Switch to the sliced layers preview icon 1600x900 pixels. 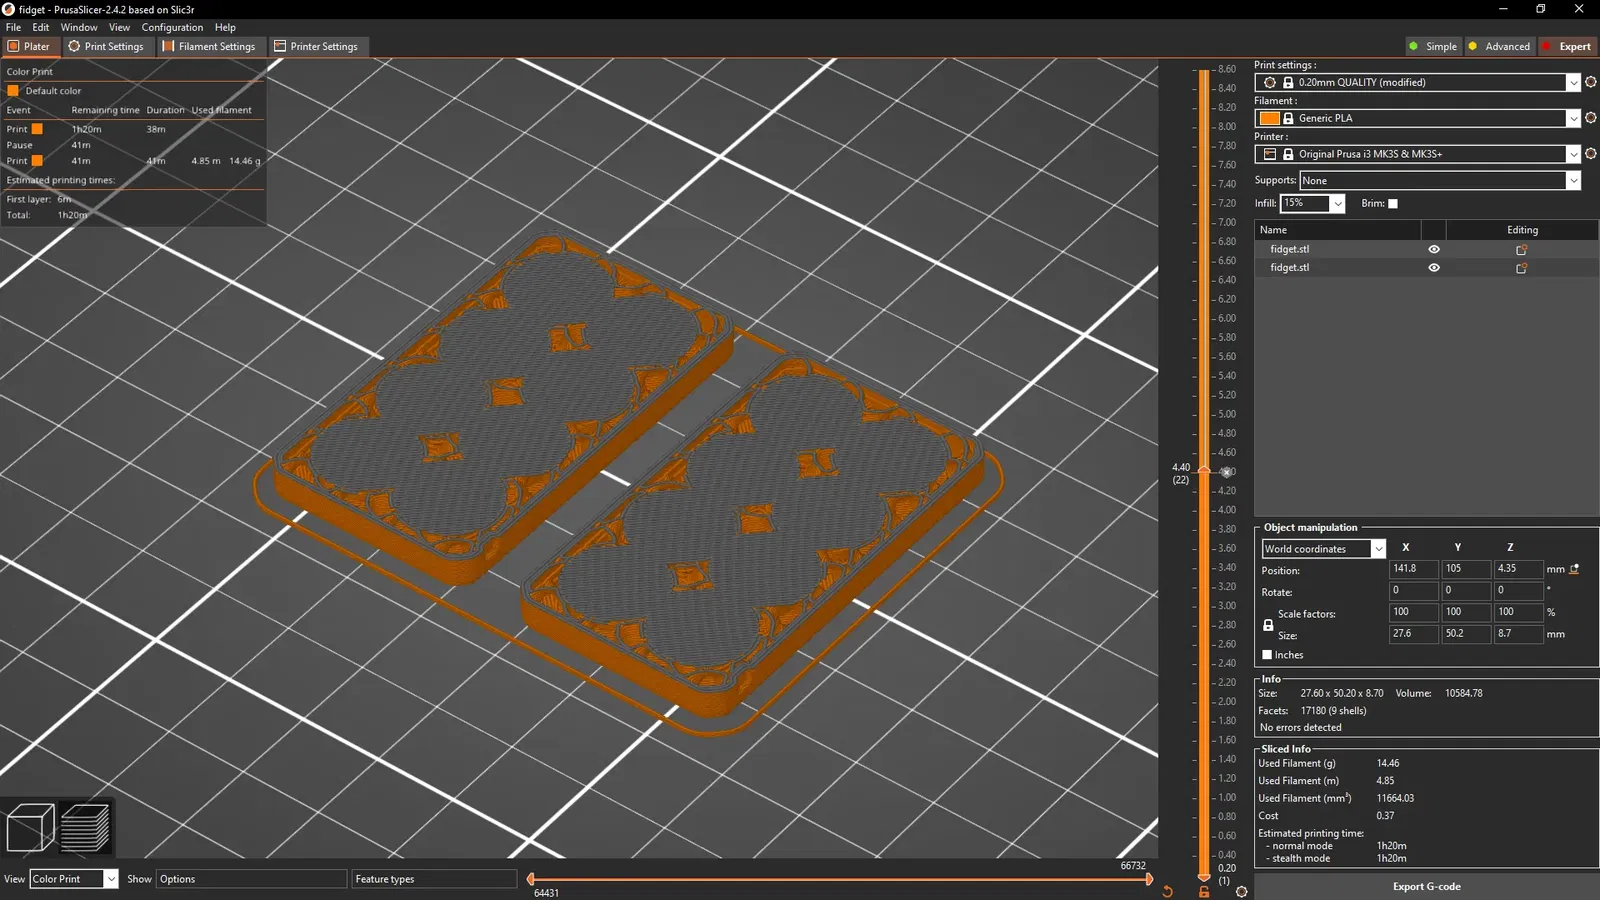[x=85, y=828]
